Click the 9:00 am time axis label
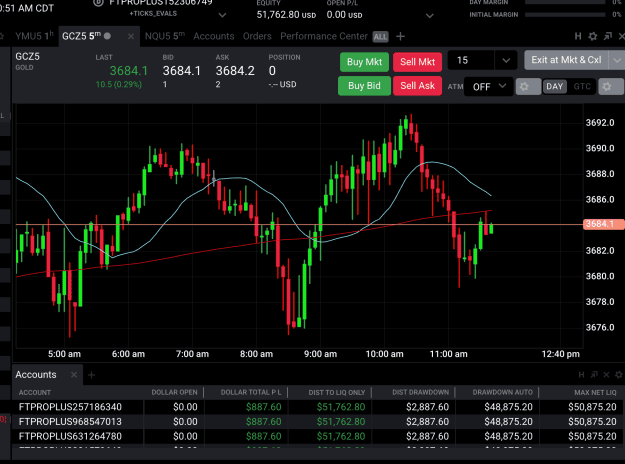625x464 pixels. [320, 354]
